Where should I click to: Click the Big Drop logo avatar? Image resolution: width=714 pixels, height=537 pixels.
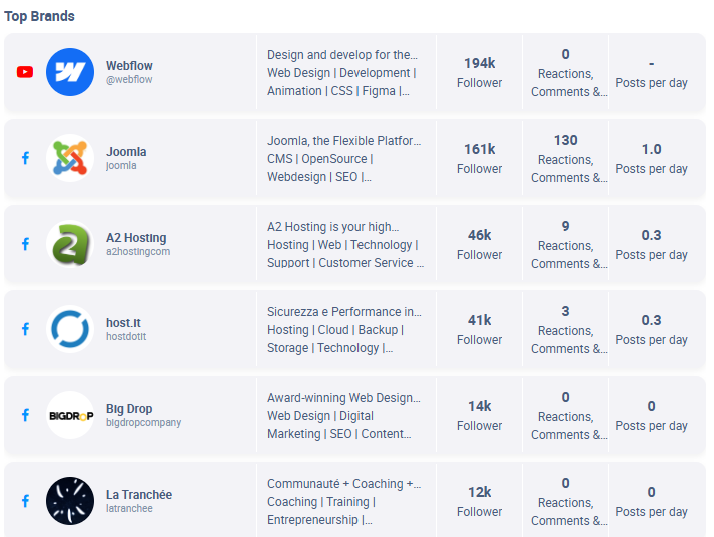click(x=70, y=415)
